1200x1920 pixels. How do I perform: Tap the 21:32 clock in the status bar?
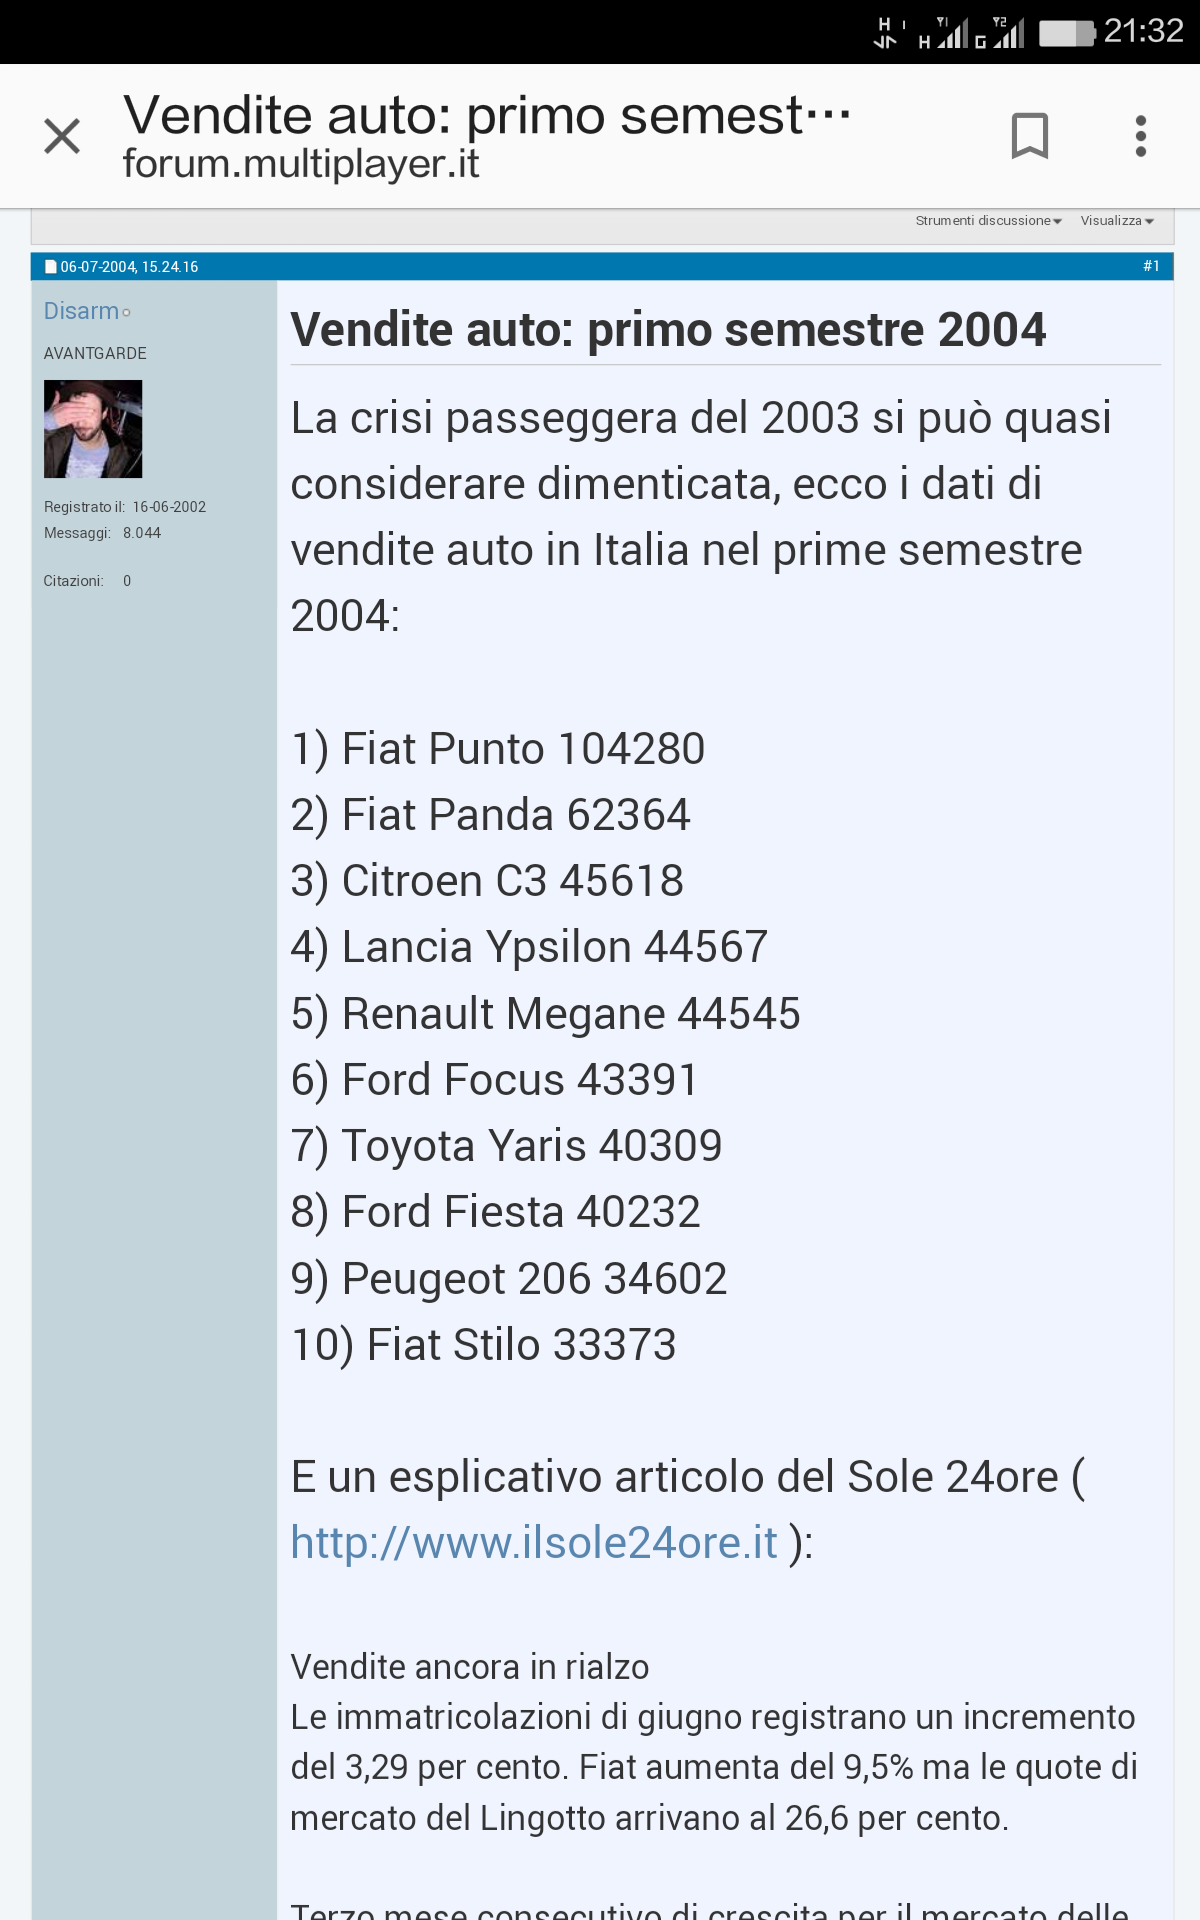pos(1143,31)
